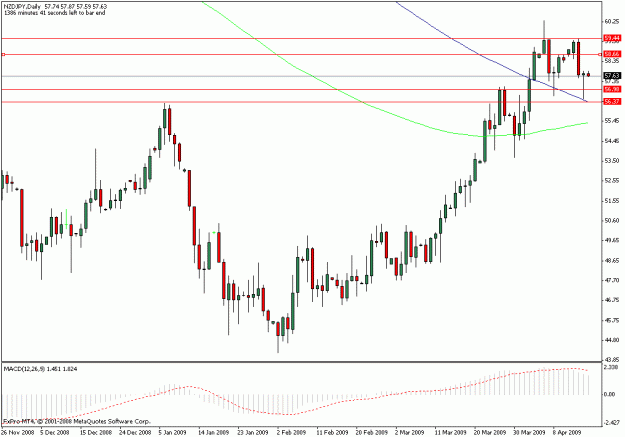Click the current price tag 57.63

(x=612, y=76)
